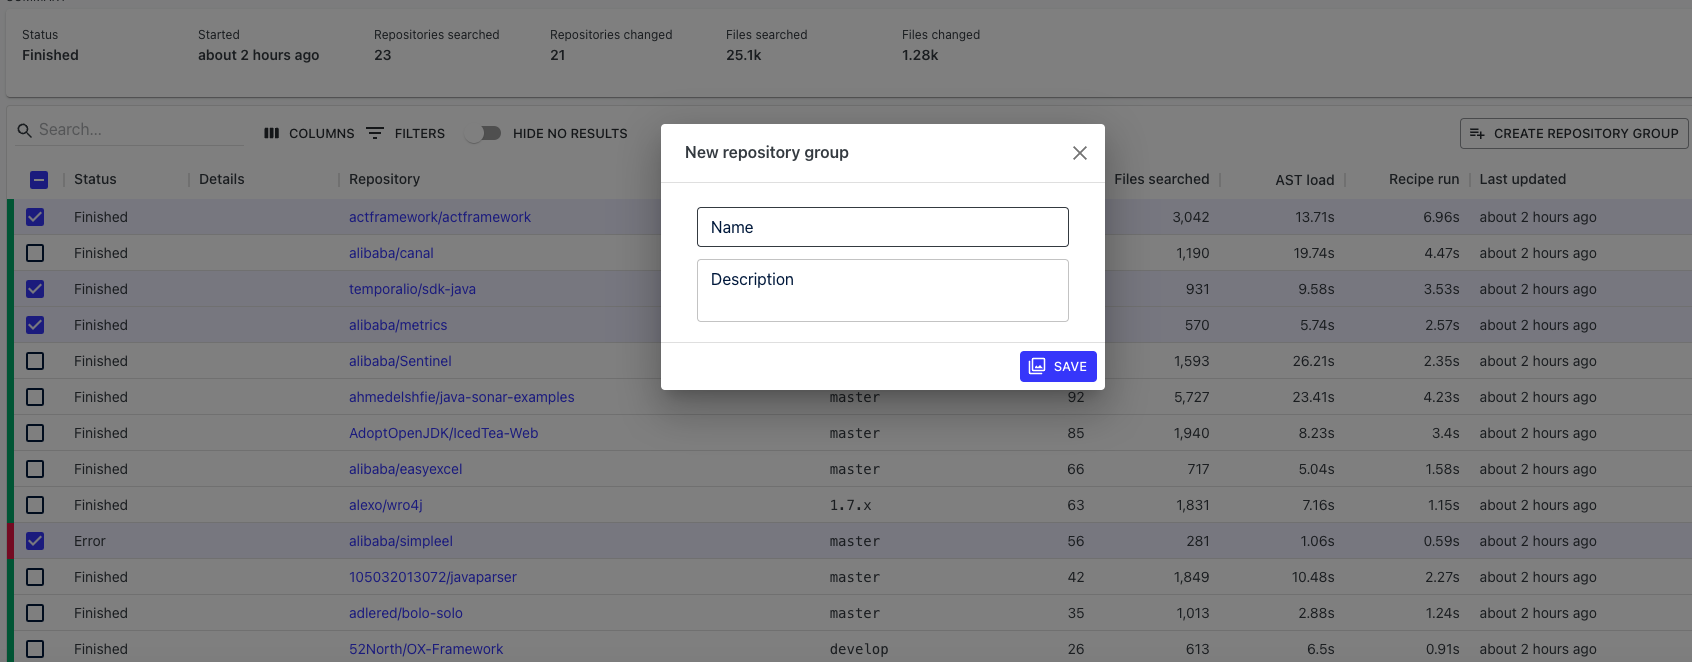The image size is (1692, 662).
Task: Open the Filters panel
Action: tap(405, 133)
